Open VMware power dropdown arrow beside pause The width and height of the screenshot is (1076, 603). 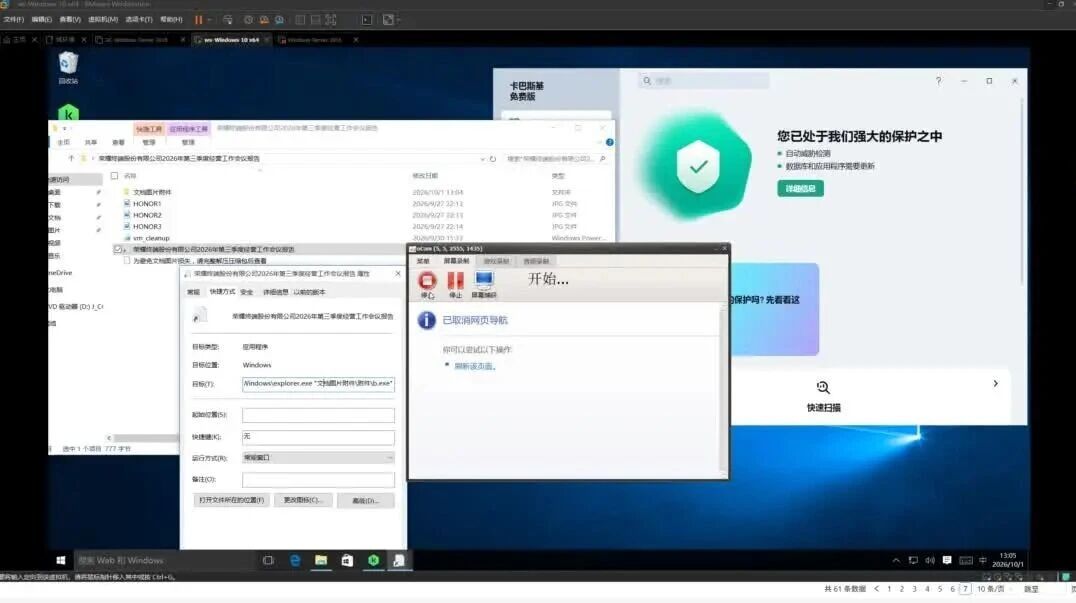tap(209, 20)
